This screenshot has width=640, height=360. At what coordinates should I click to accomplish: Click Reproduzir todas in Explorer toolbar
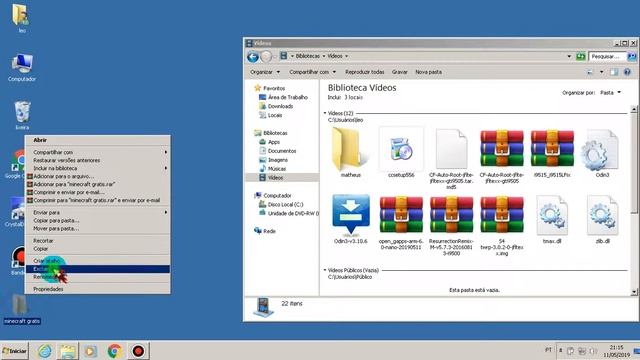(364, 72)
